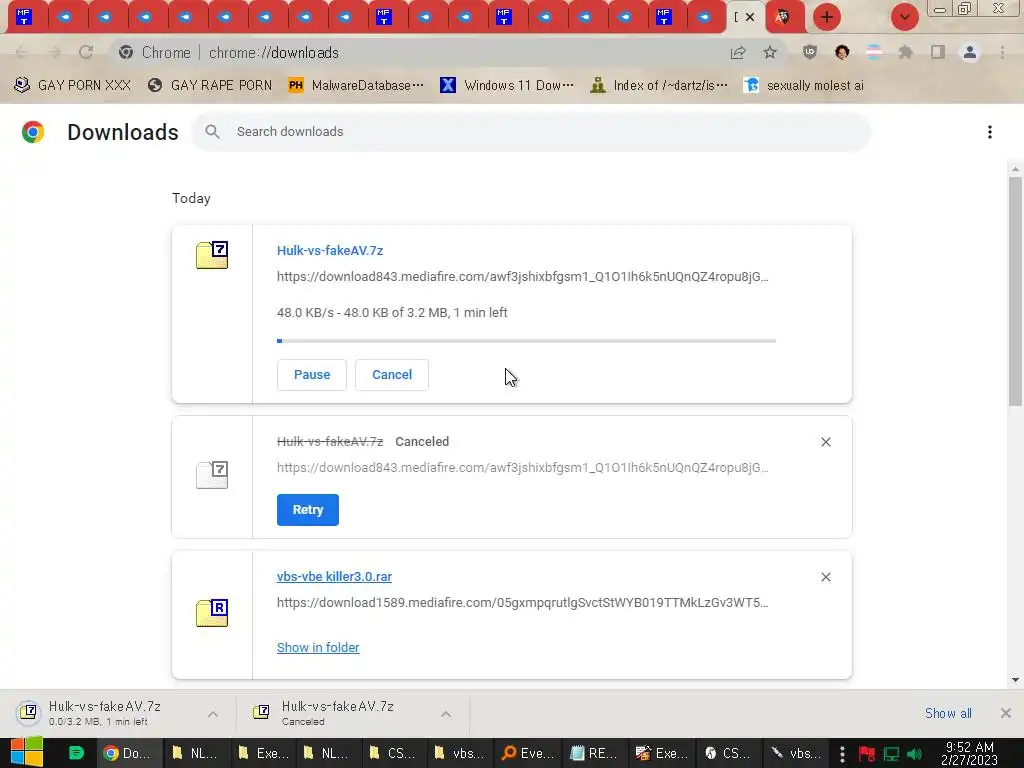Image resolution: width=1024 pixels, height=768 pixels.
Task: Click the Chrome site-info icon in the address bar
Action: point(126,52)
